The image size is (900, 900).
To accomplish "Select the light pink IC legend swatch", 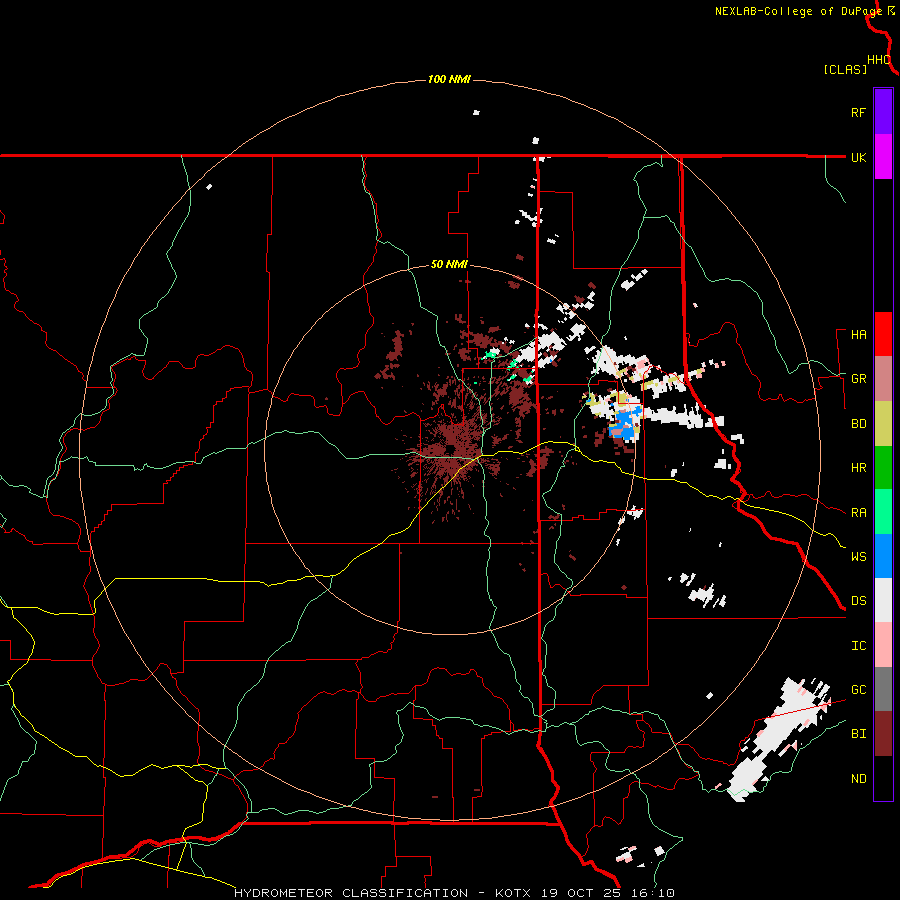I will pyautogui.click(x=883, y=645).
